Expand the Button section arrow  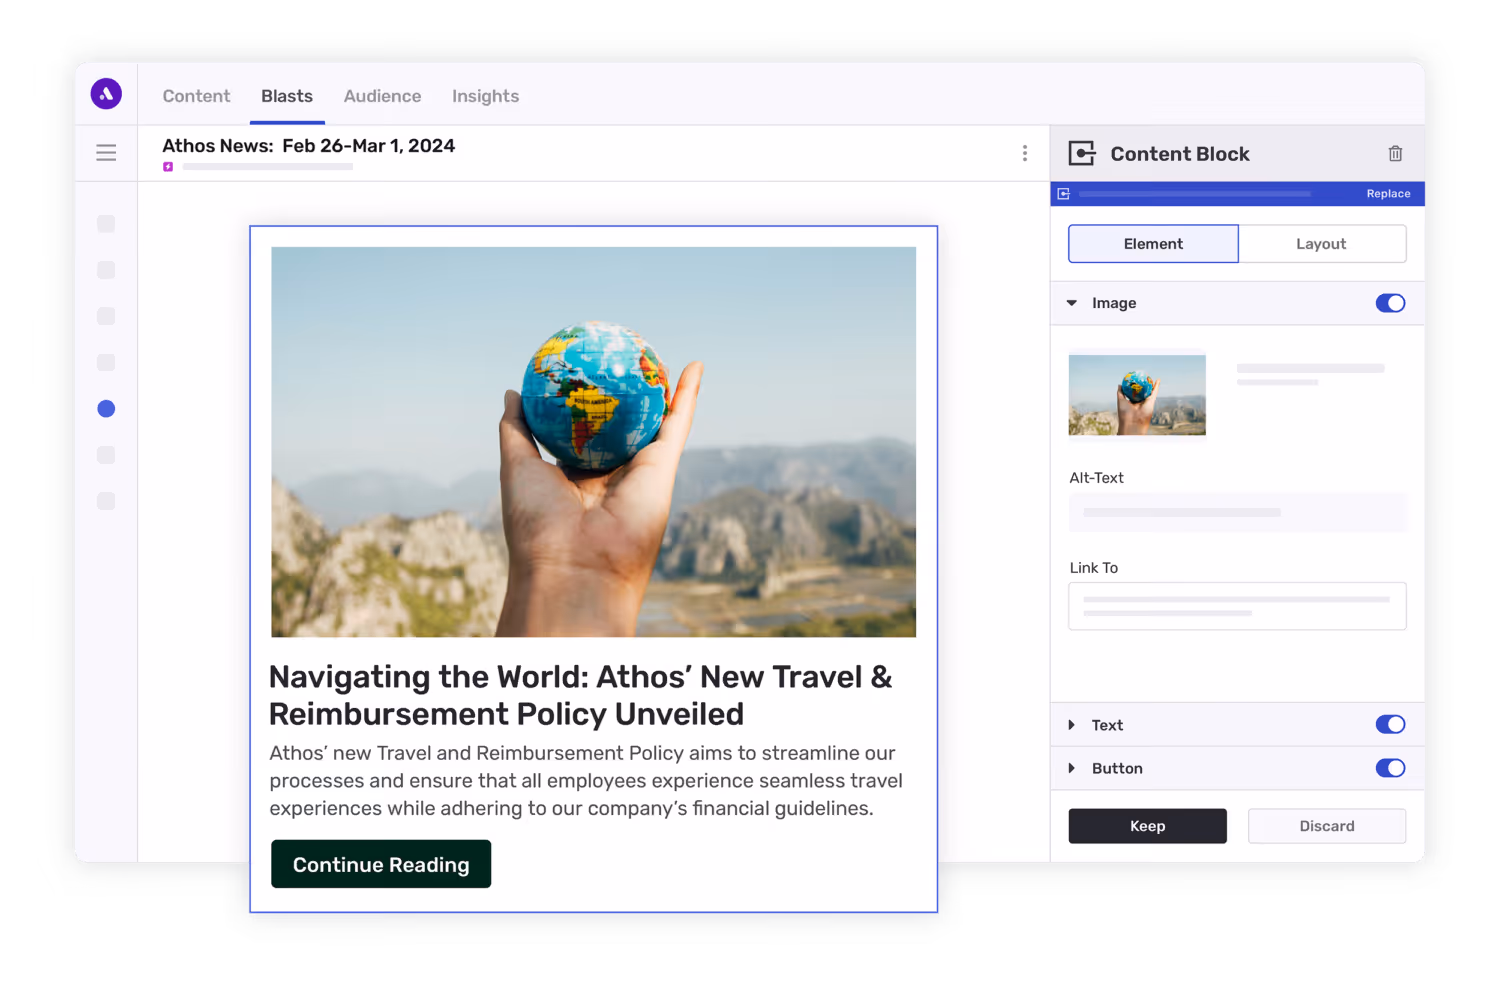click(x=1072, y=768)
